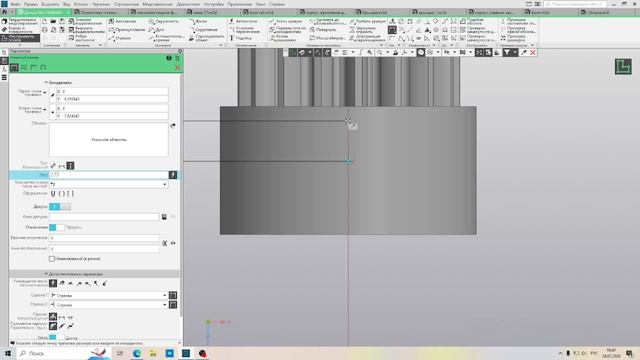640x360 pixels.
Task: Click the Стрелка 1 settings icon
Action: [173, 295]
